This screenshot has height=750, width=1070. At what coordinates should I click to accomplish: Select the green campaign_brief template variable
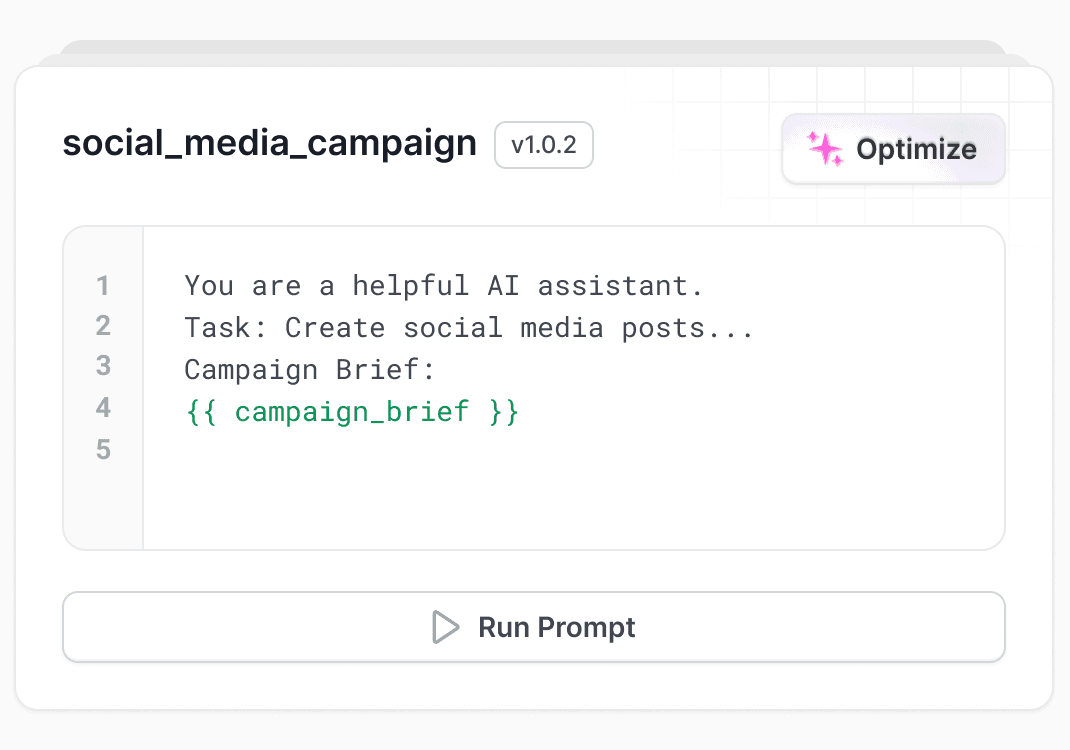pyautogui.click(x=352, y=412)
